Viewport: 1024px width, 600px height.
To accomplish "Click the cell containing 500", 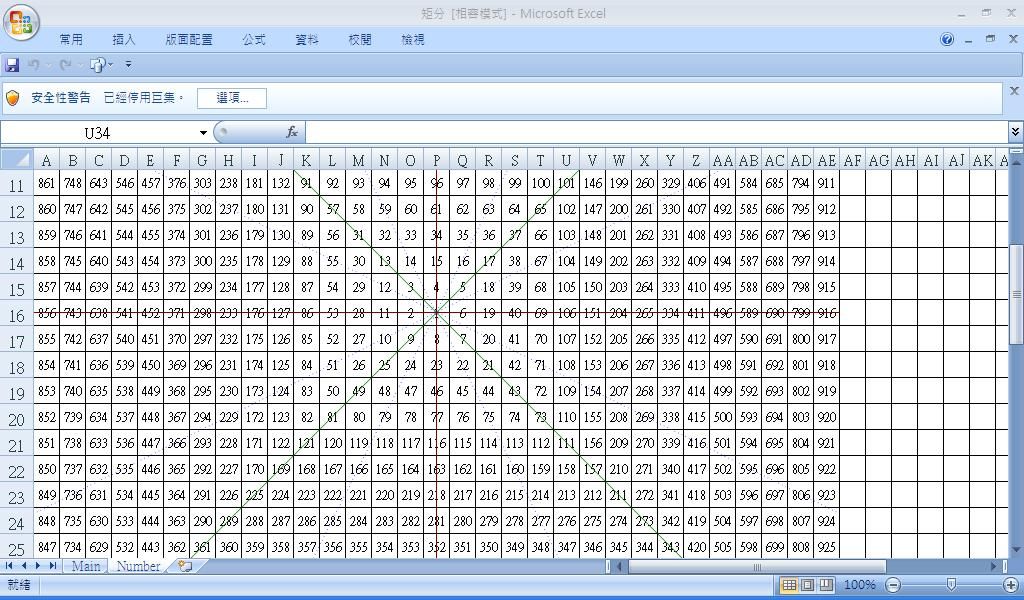I will (722, 417).
